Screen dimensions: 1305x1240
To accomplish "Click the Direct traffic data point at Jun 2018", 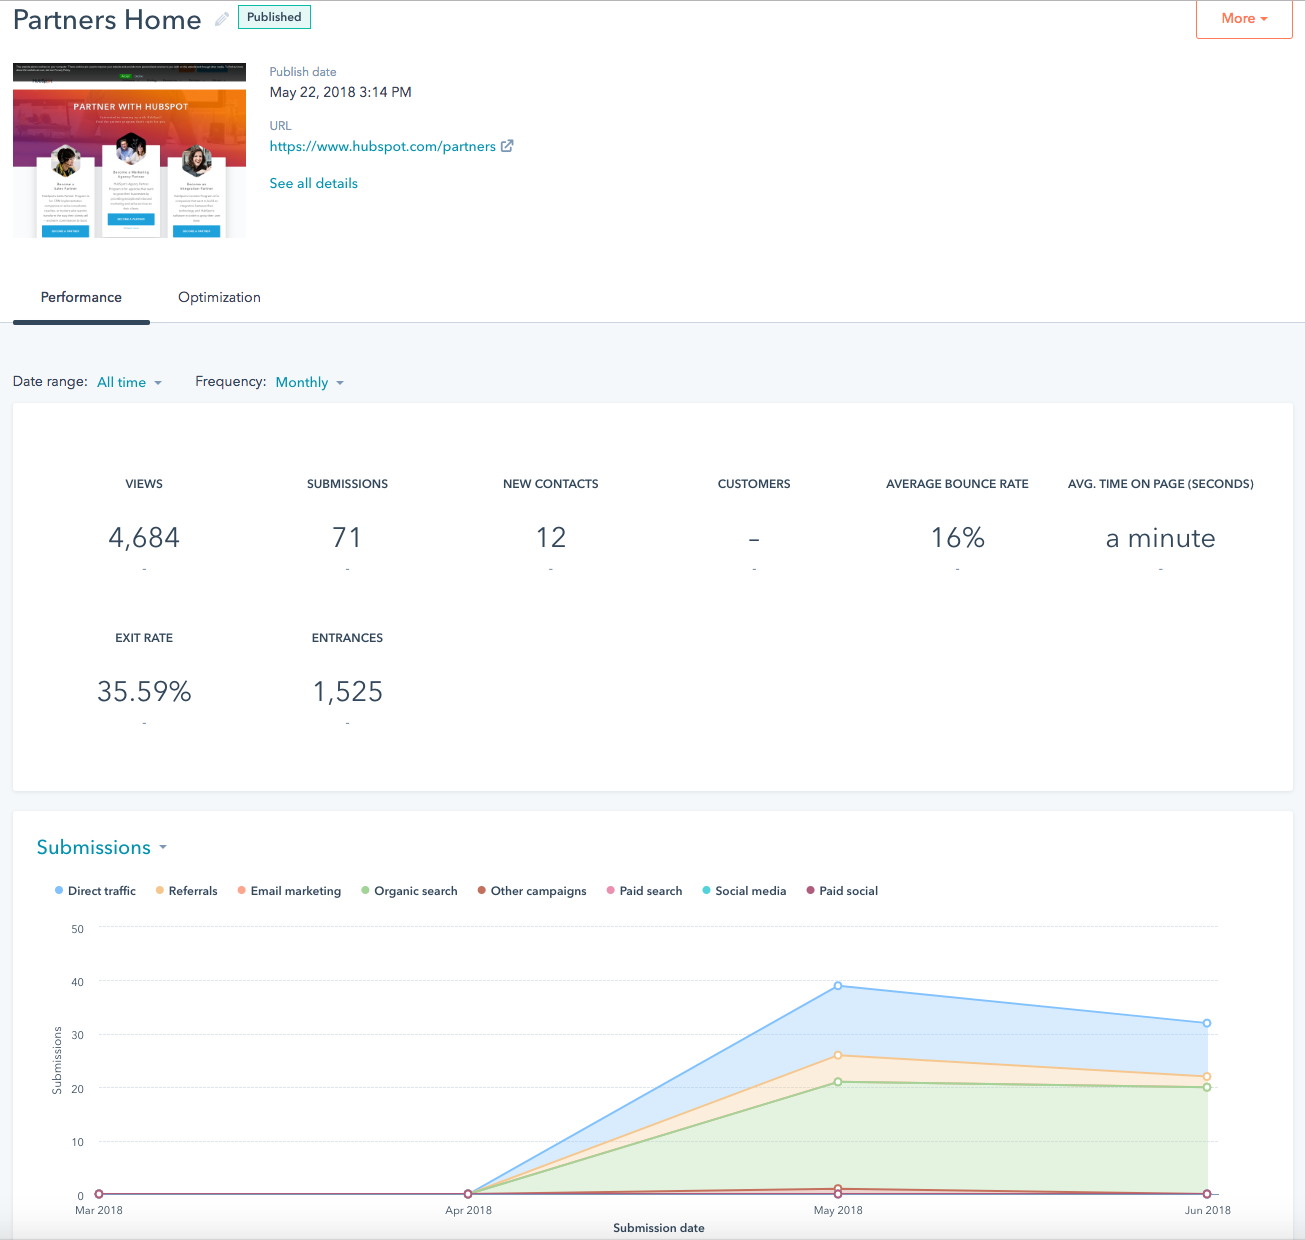I will pos(1207,1023).
